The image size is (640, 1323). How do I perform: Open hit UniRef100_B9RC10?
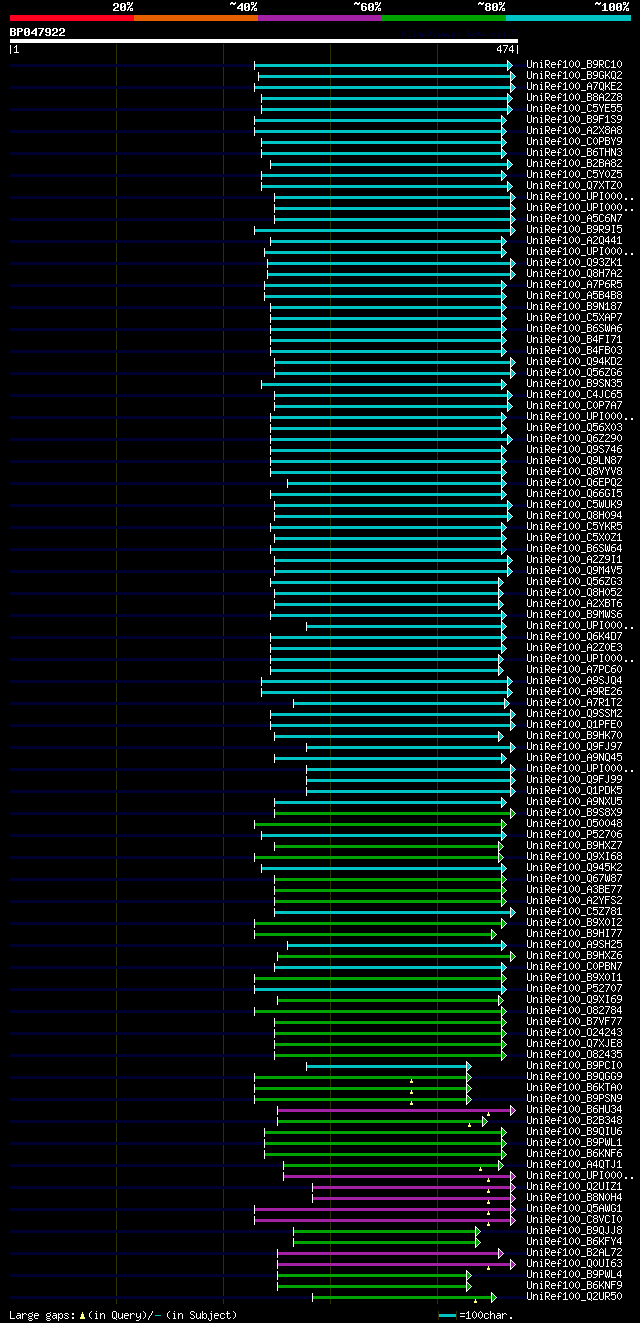click(574, 65)
